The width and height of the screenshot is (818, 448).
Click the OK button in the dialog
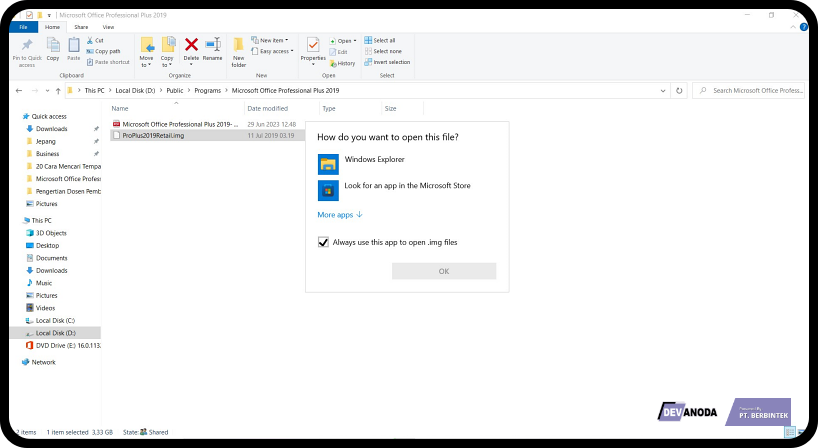coord(444,271)
